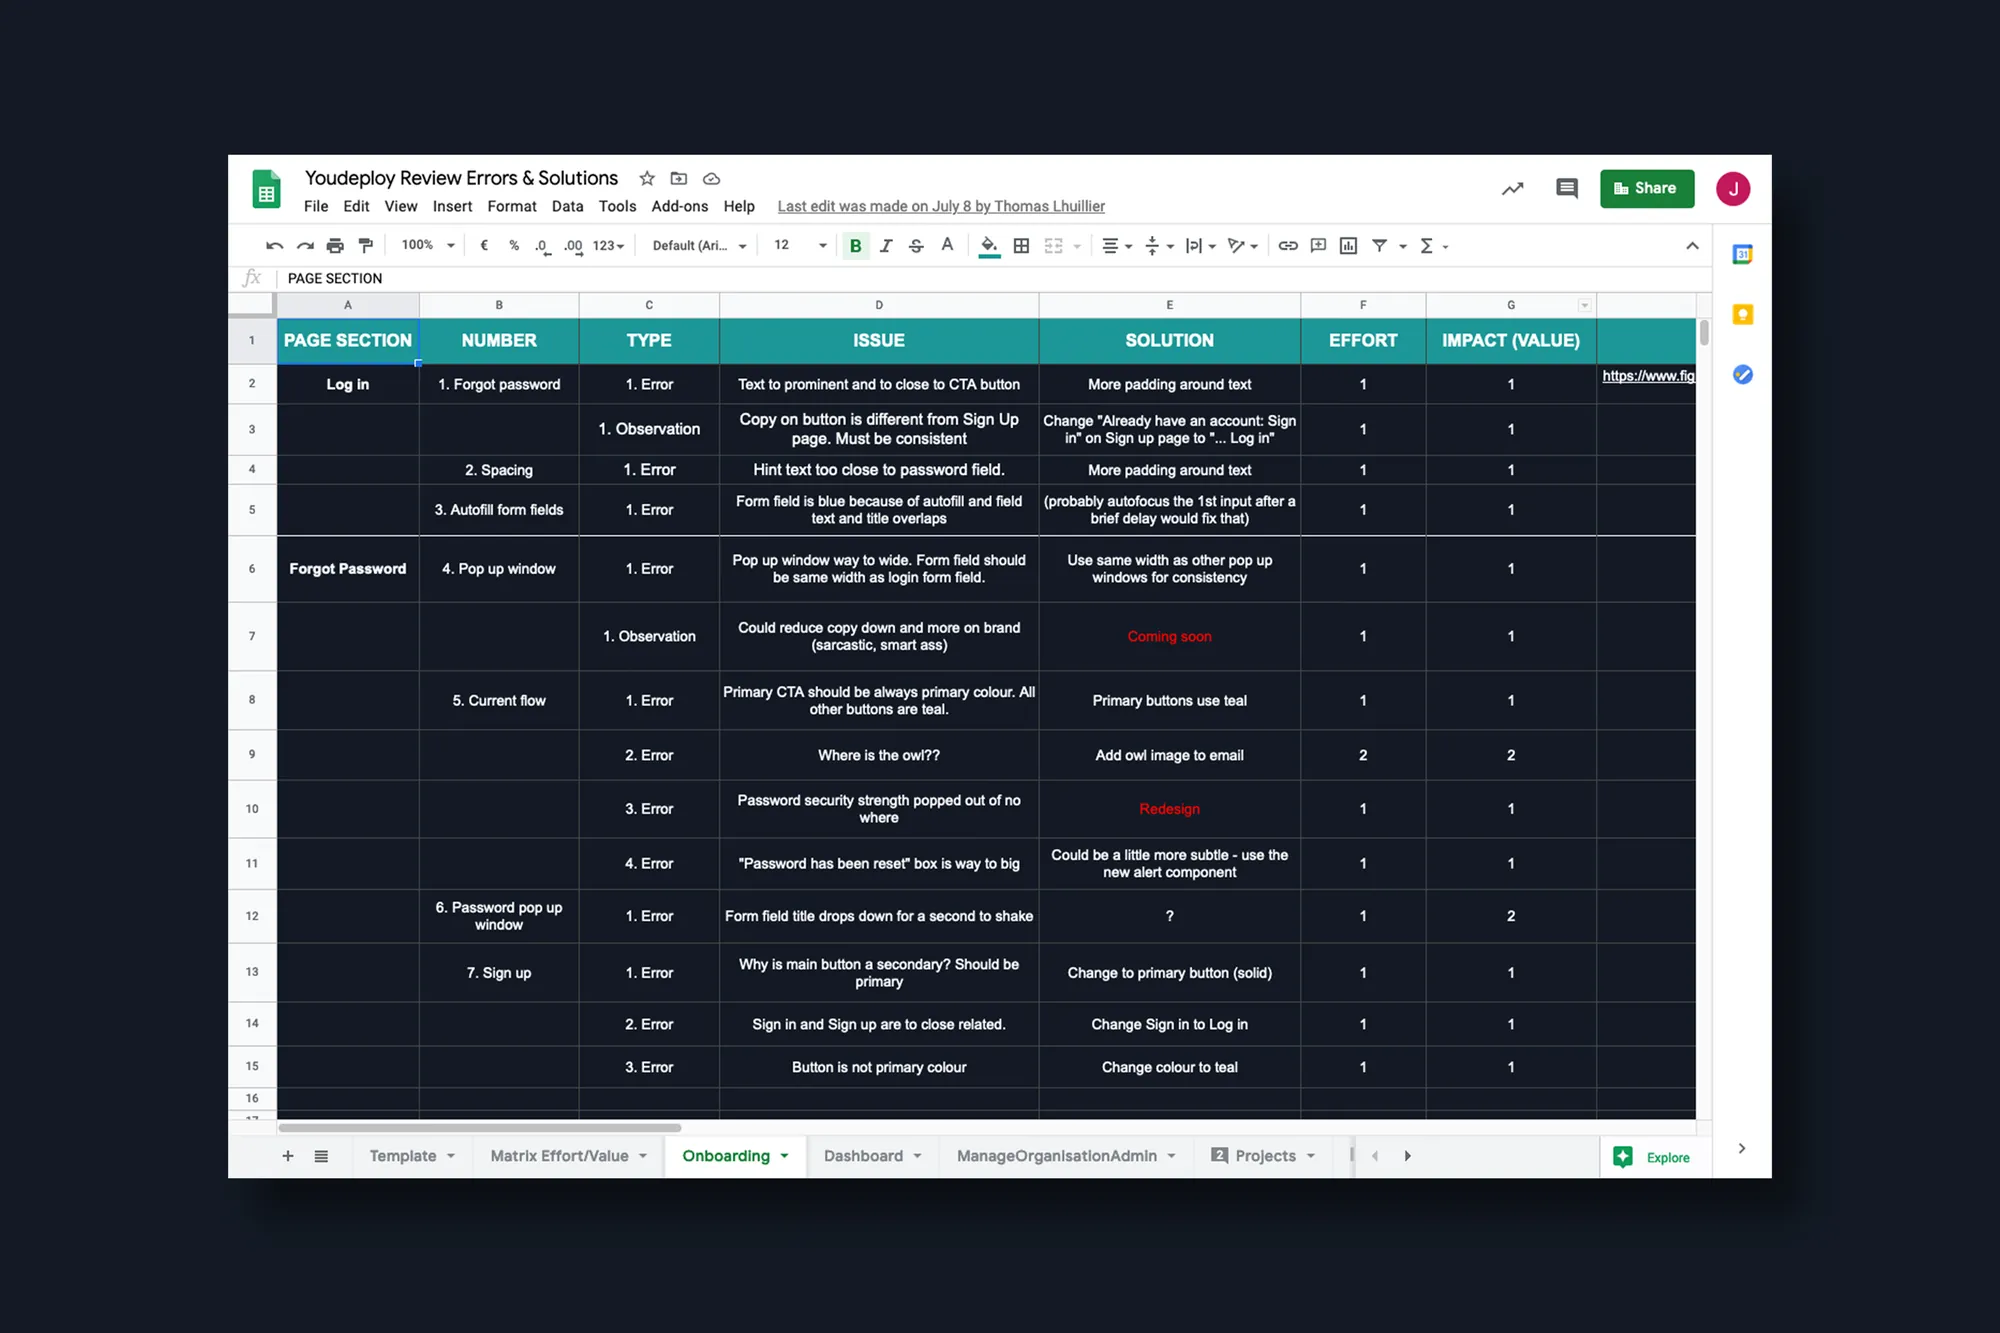Open the font size 12 dropdown
Image resolution: width=2000 pixels, height=1333 pixels.
[x=800, y=246]
